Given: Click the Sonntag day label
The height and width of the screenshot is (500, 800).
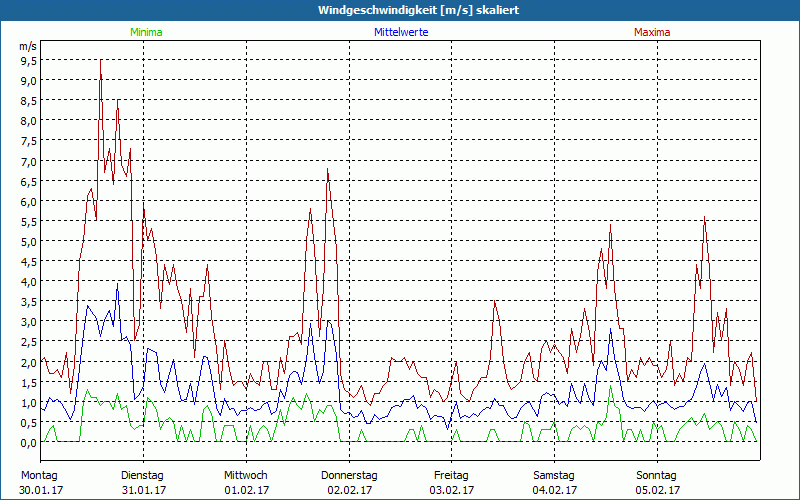Looking at the screenshot, I should [x=656, y=476].
